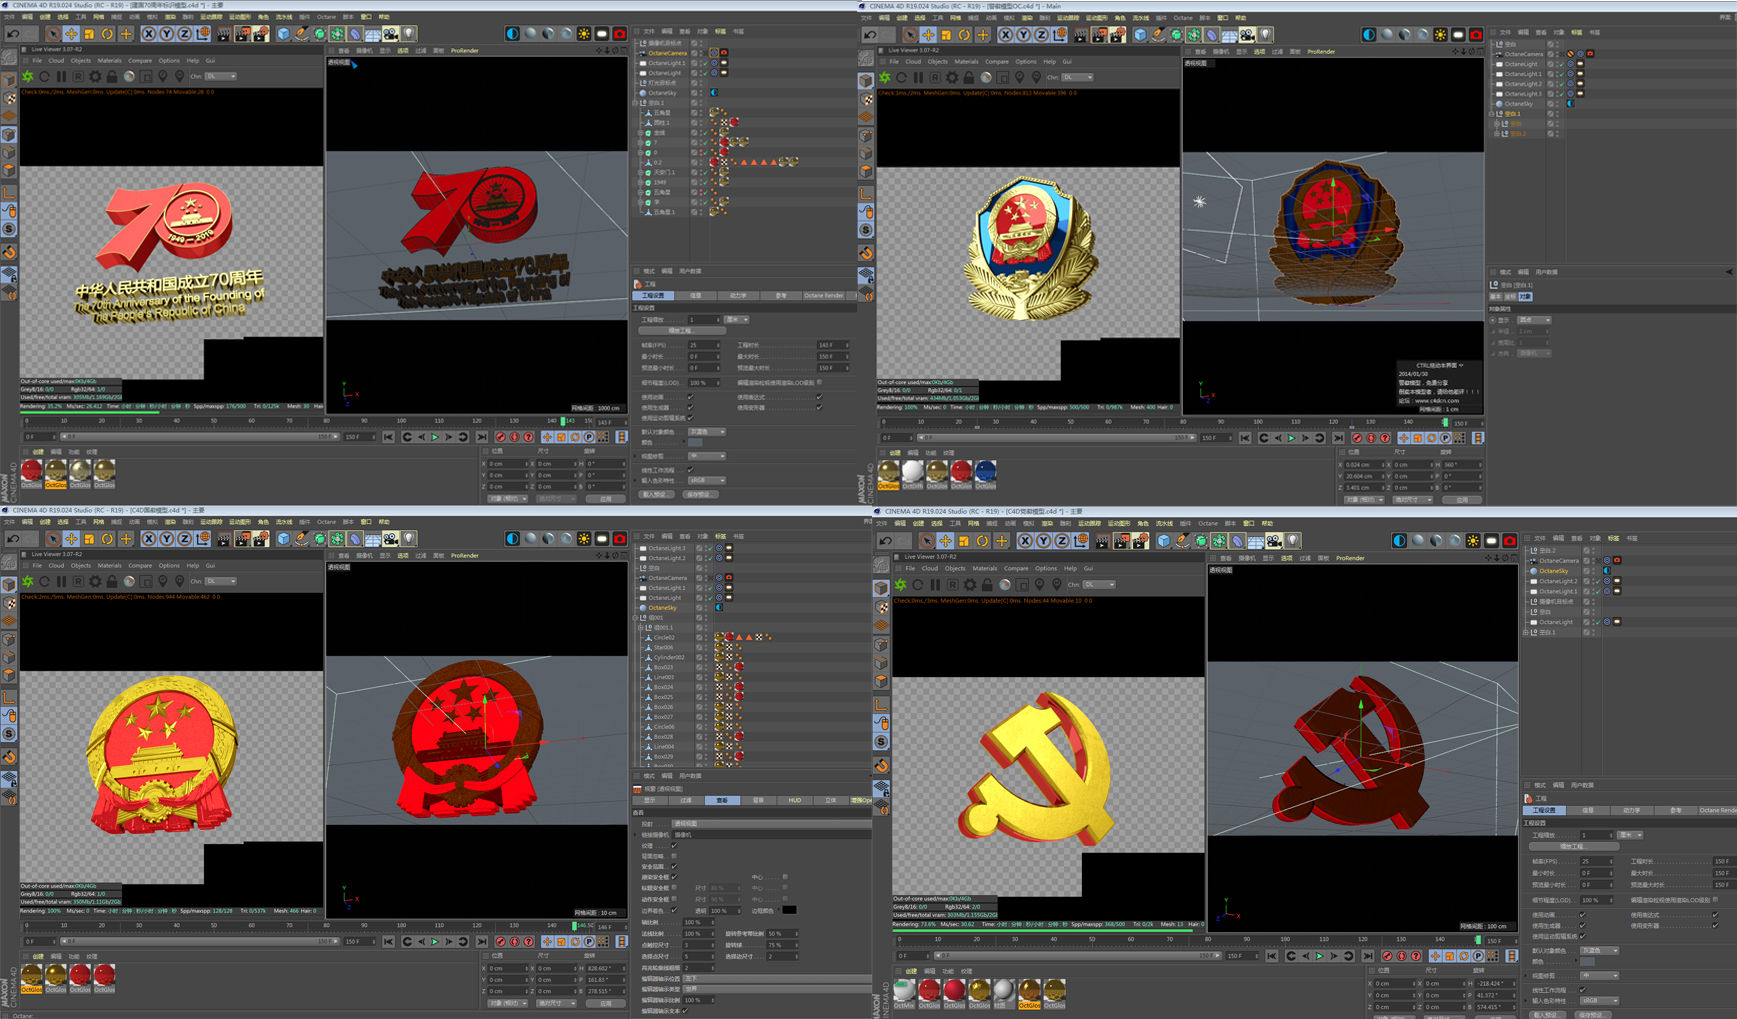Viewport: 1737px width, 1019px height.
Task: Toggle 使用动画 checkbox in 70th-anniversary project settings
Action: click(x=690, y=396)
